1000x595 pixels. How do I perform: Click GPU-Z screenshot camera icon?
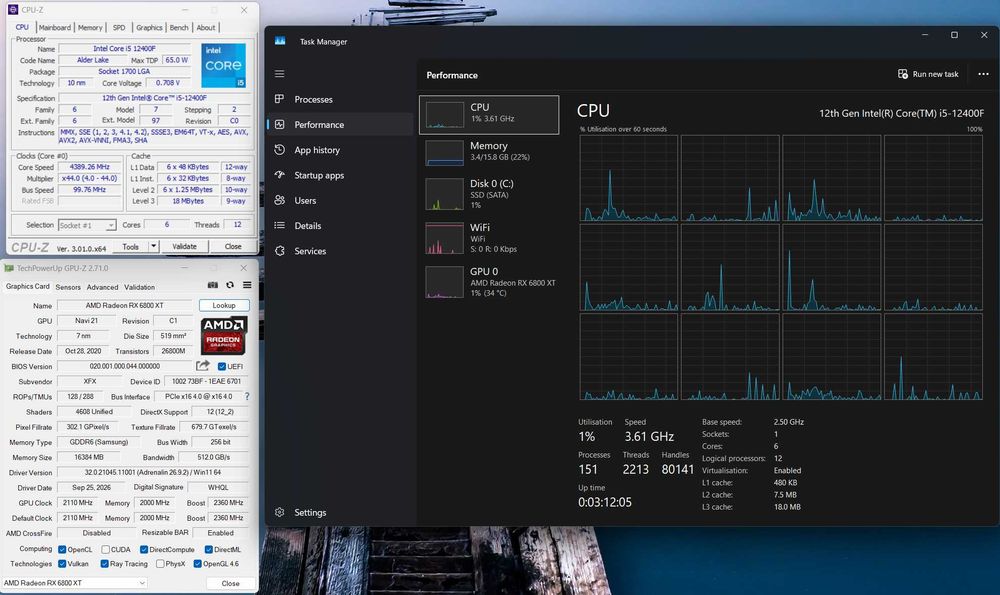[212, 285]
